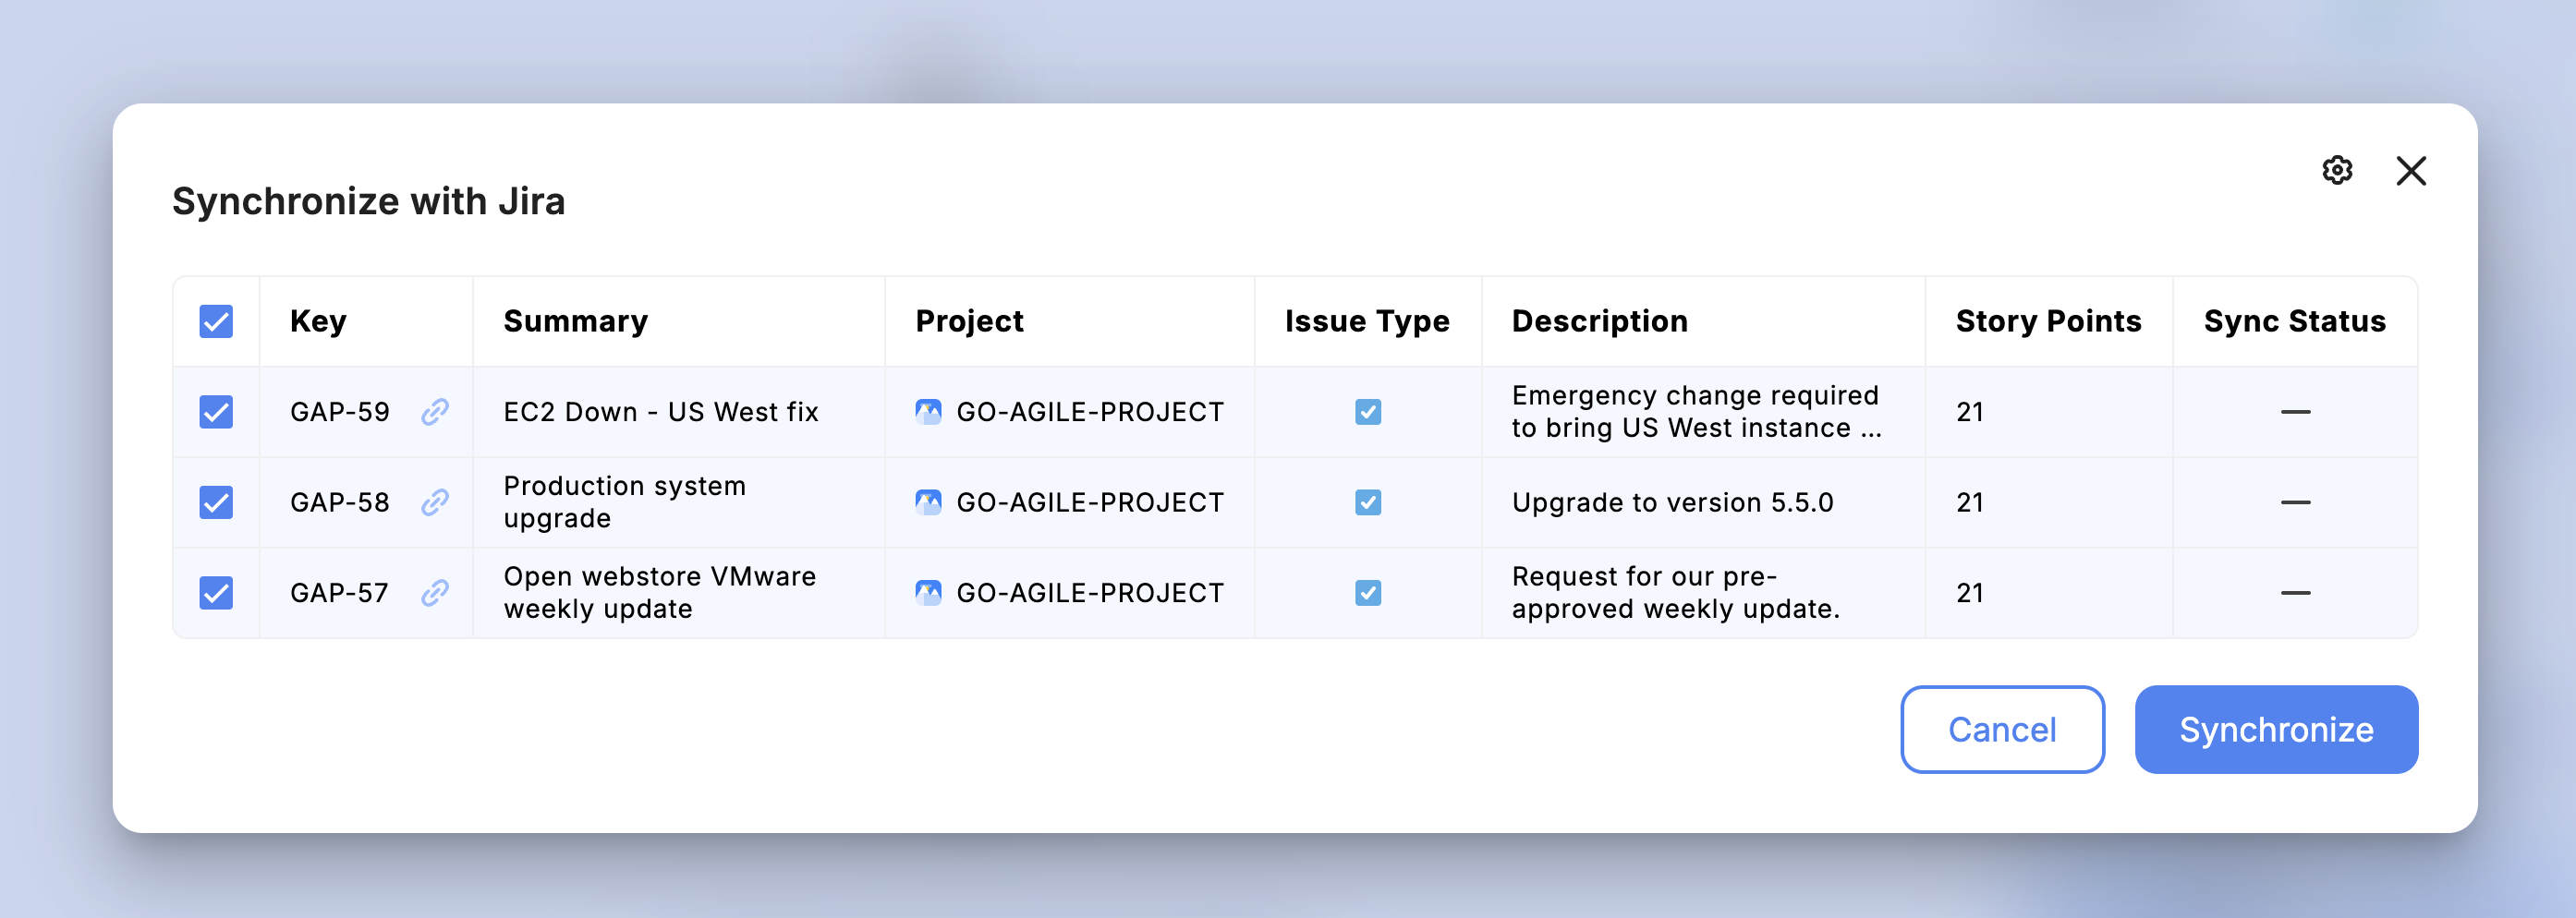Viewport: 2576px width, 918px height.
Task: Click the project icon in the GAP-58 row
Action: coord(930,502)
